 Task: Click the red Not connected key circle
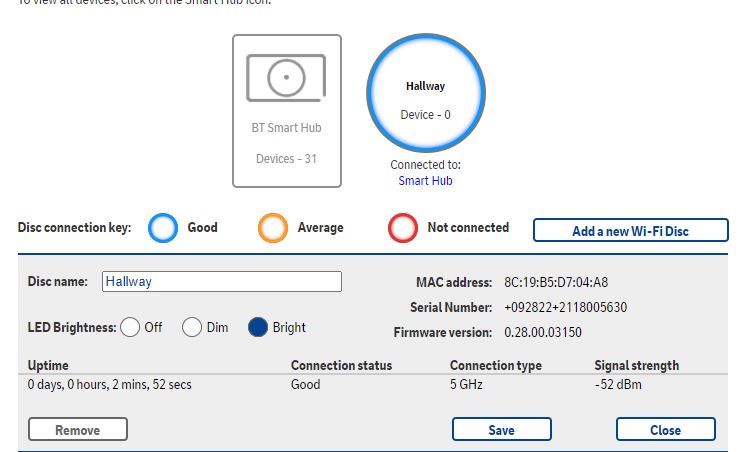(402, 228)
